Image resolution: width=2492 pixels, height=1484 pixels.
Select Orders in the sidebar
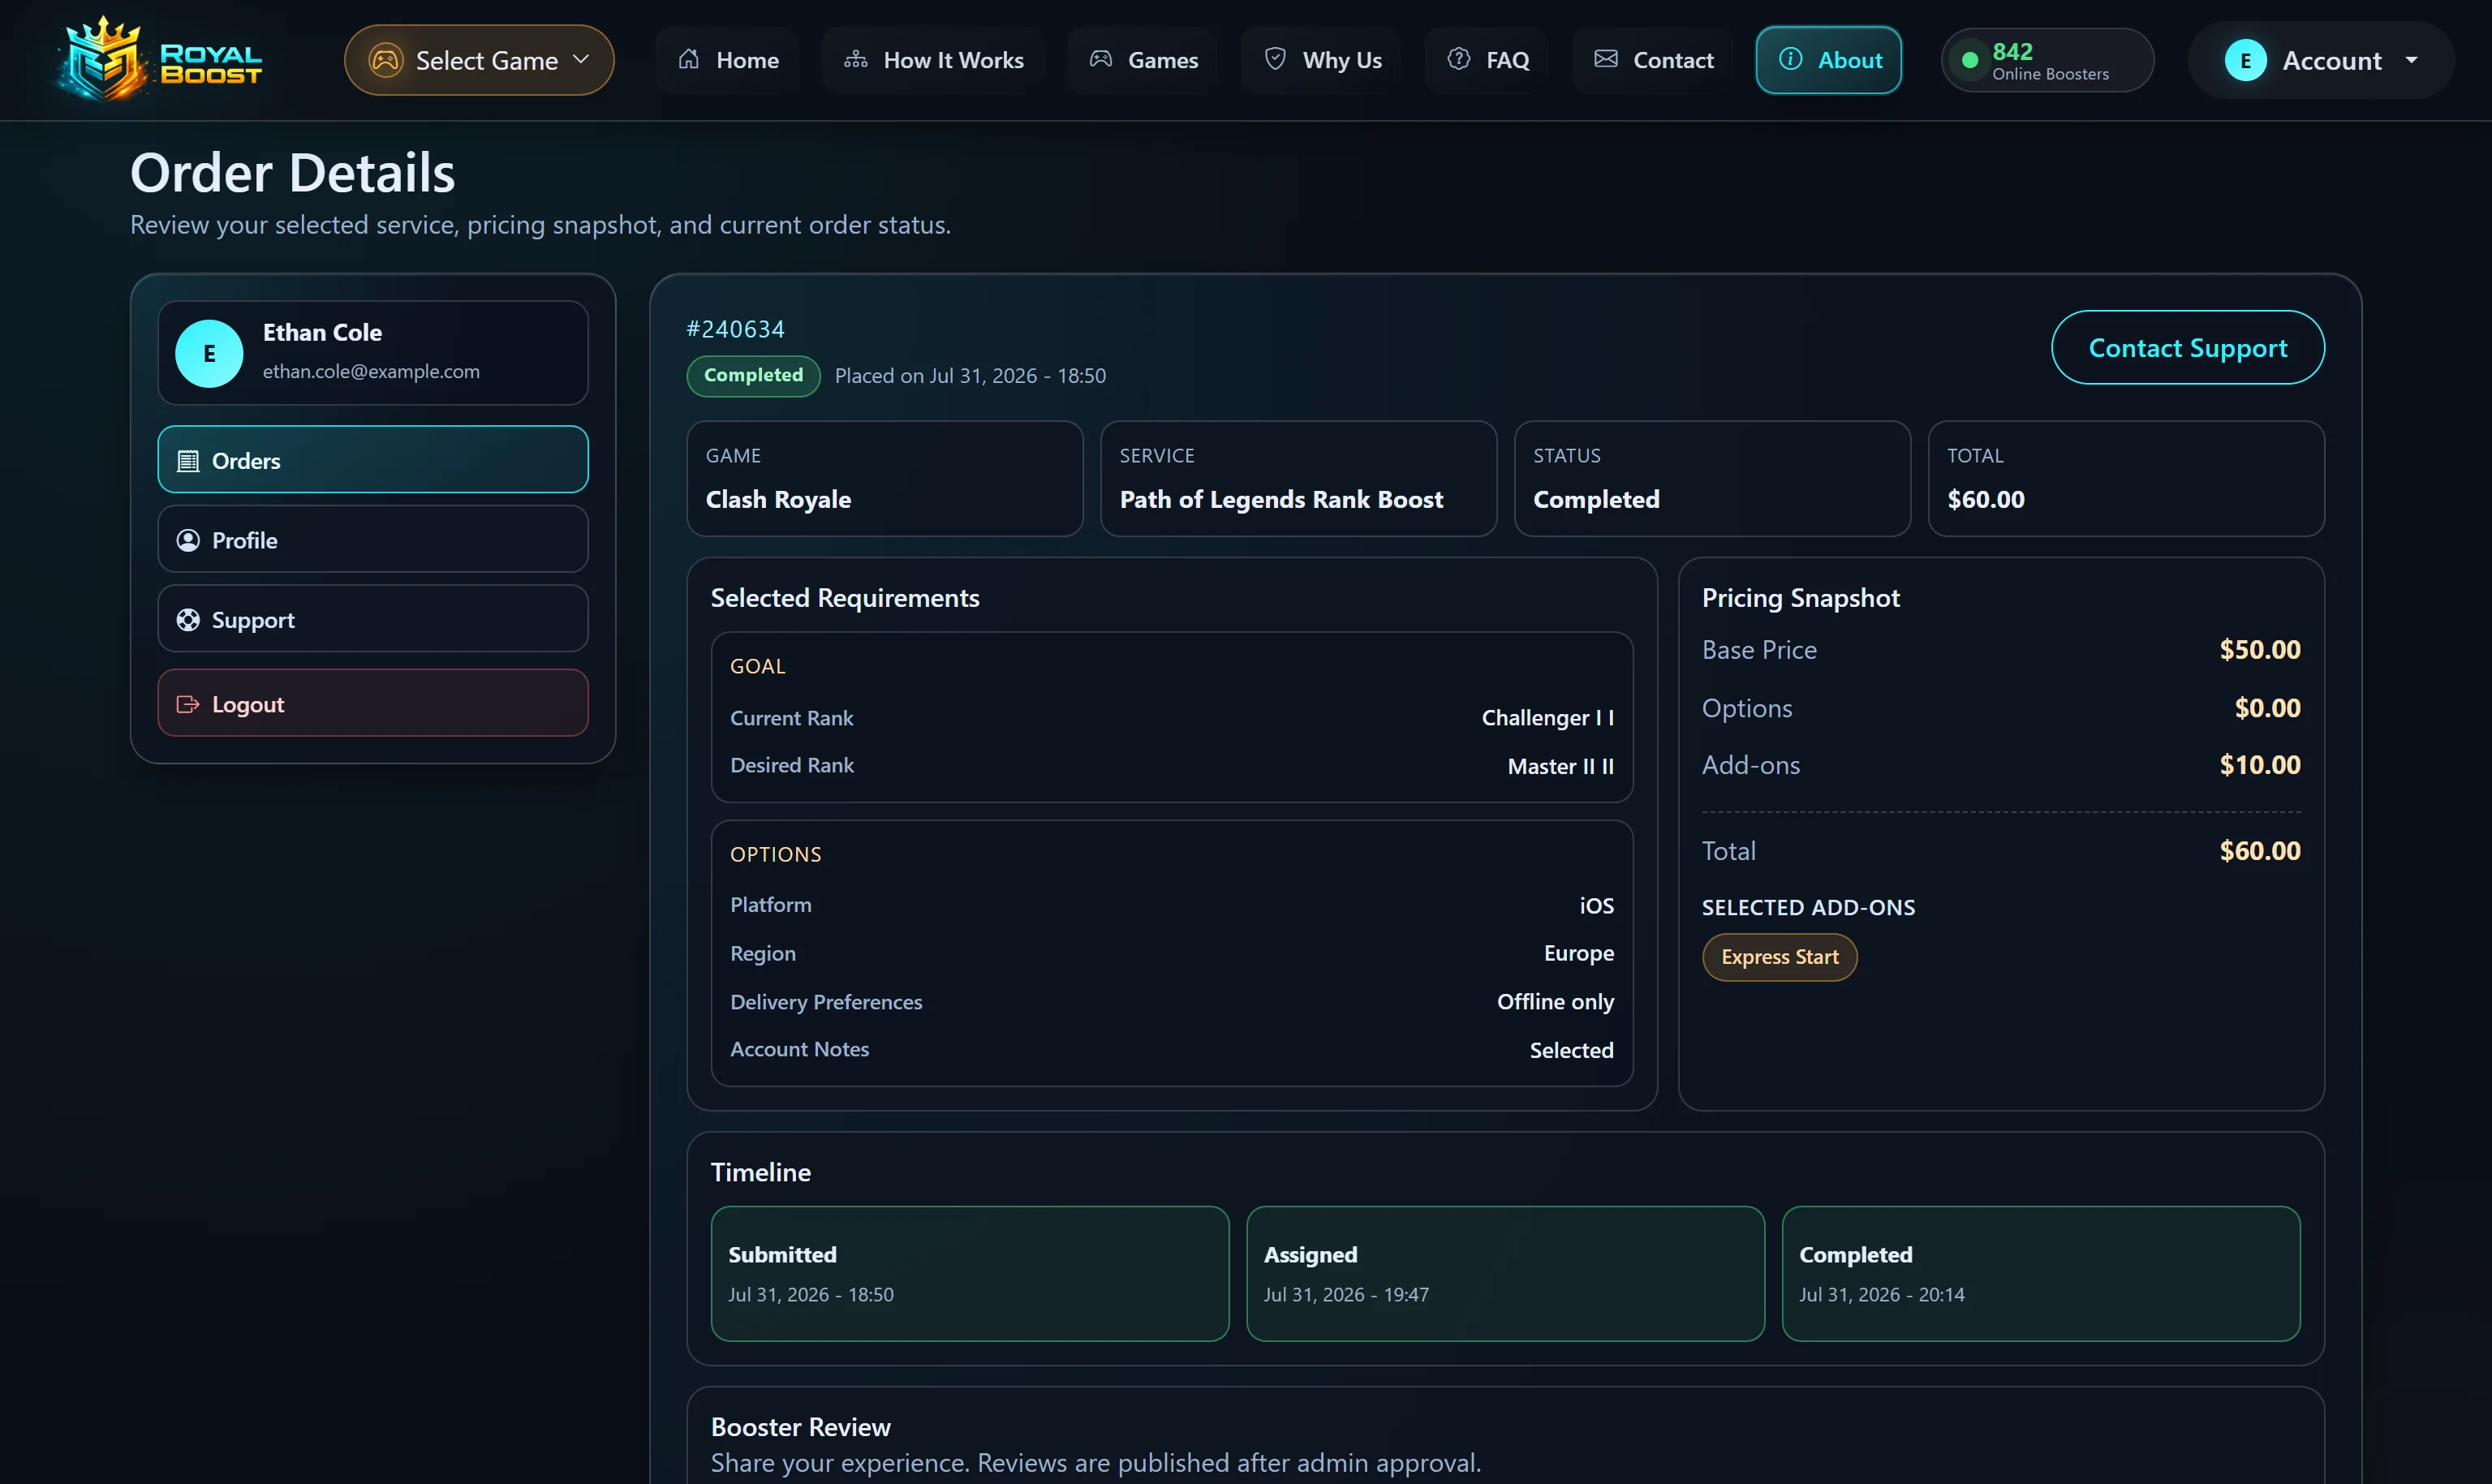tap(373, 460)
